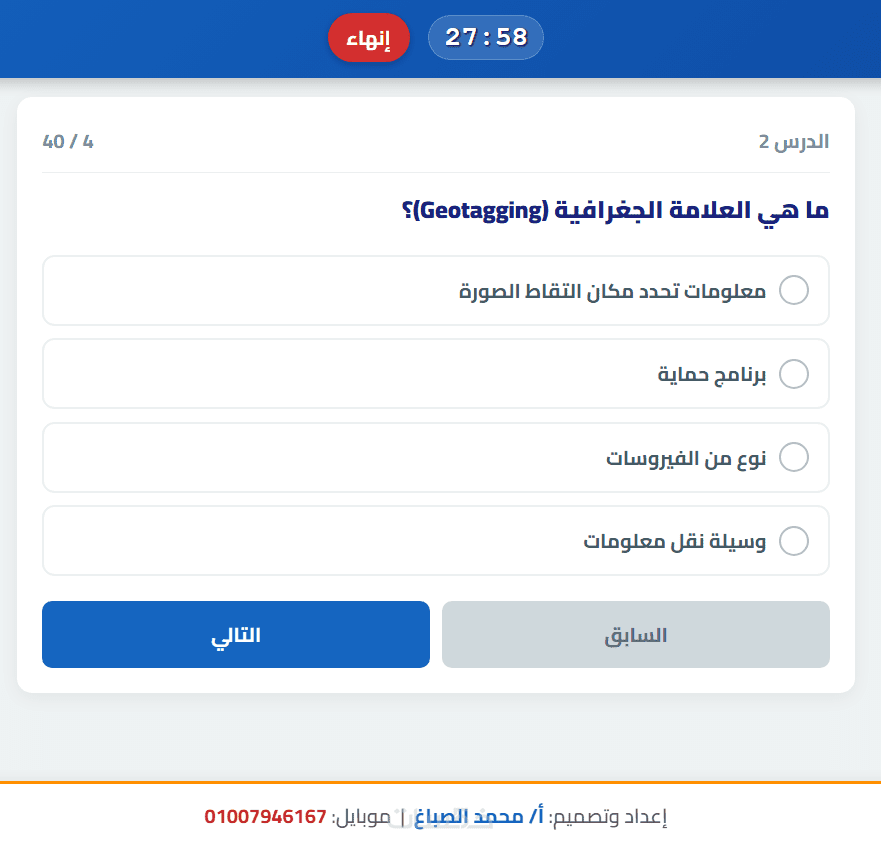Go to next question with التالي
Image resolution: width=881 pixels, height=846 pixels.
[x=236, y=634]
